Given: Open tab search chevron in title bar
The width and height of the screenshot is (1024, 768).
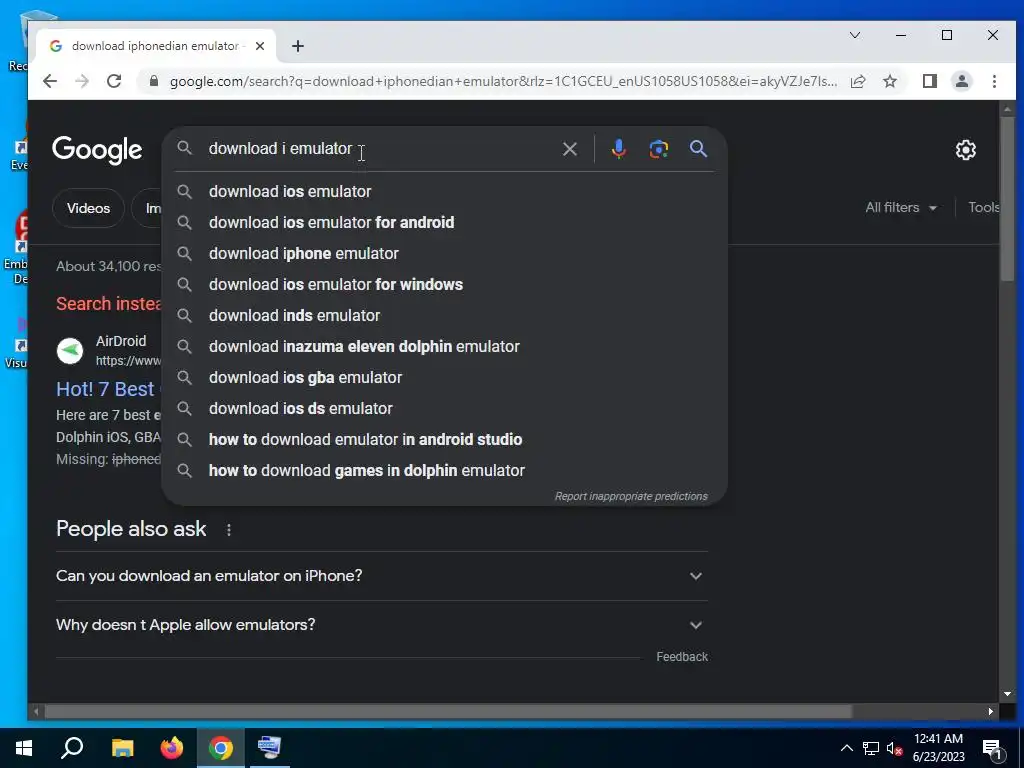Looking at the screenshot, I should (855, 35).
